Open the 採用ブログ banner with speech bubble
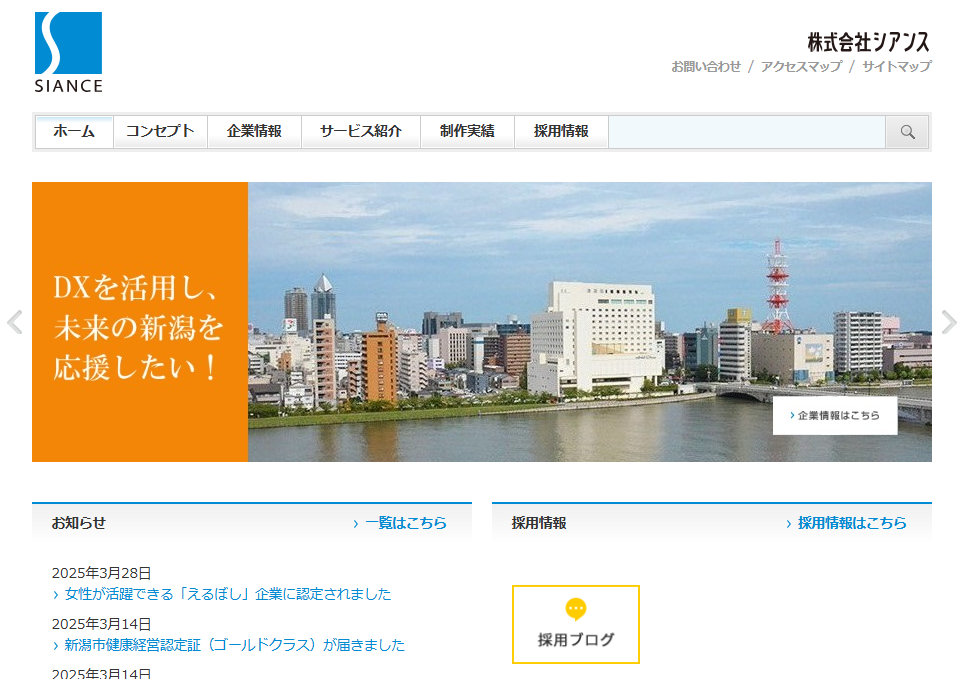 click(575, 625)
